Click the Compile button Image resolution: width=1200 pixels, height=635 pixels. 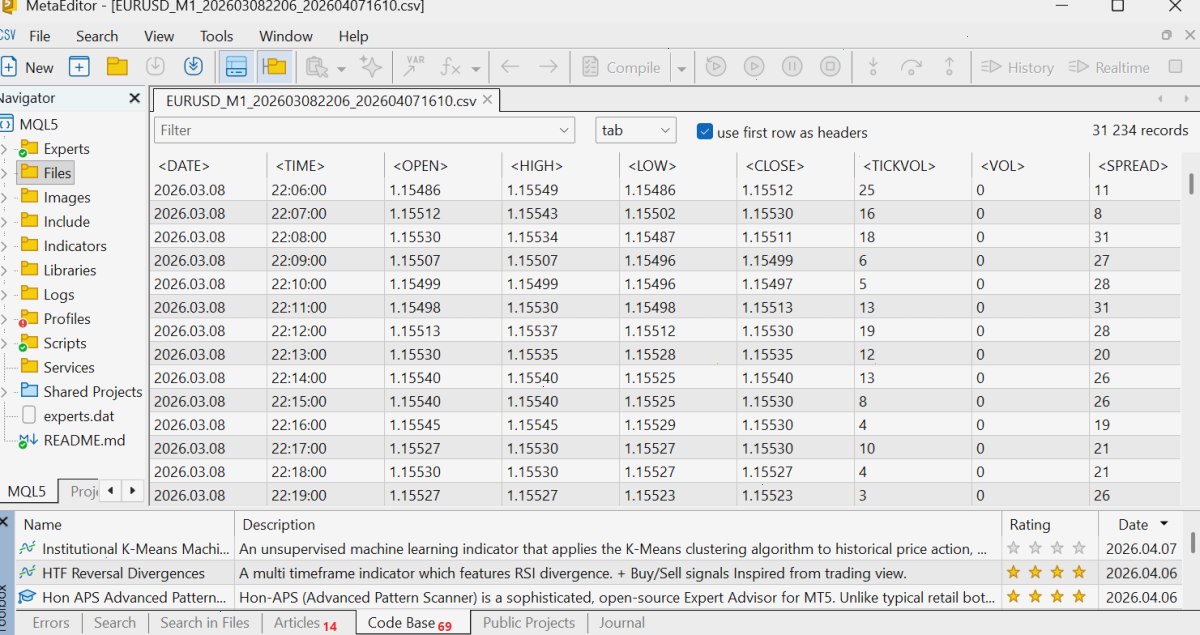coord(620,67)
